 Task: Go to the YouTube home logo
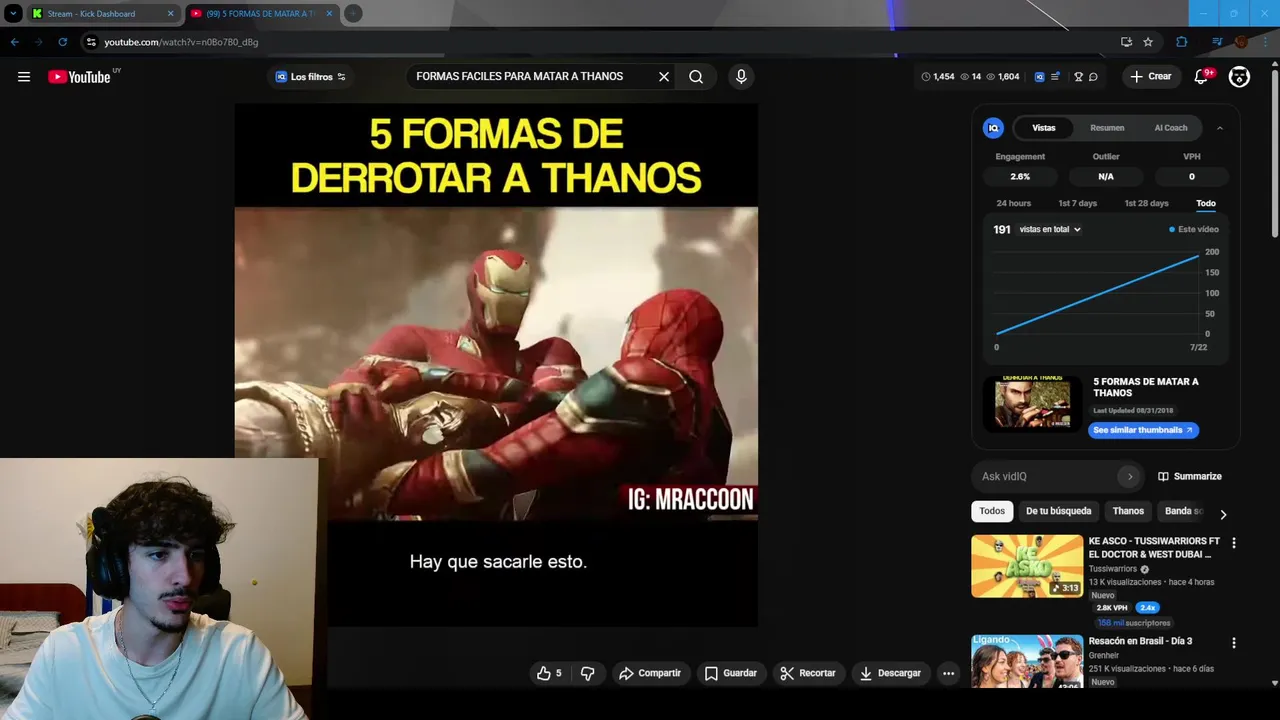pyautogui.click(x=79, y=77)
